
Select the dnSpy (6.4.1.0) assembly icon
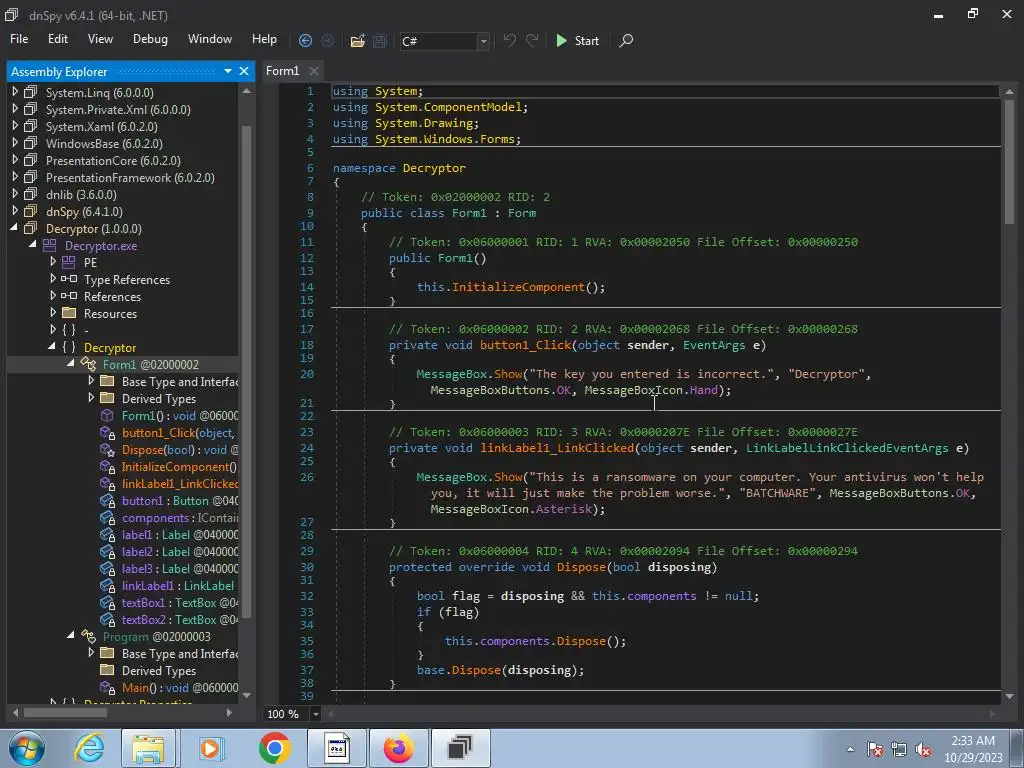31,211
